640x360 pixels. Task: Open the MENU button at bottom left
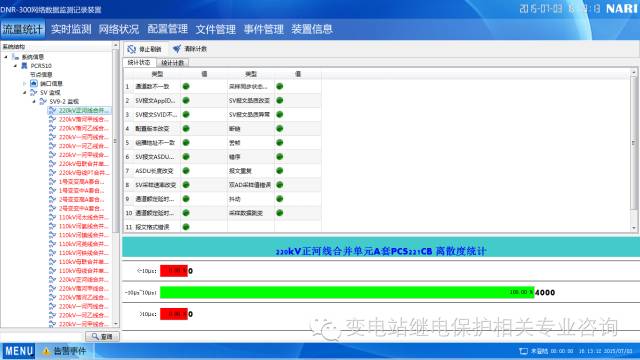click(x=19, y=351)
